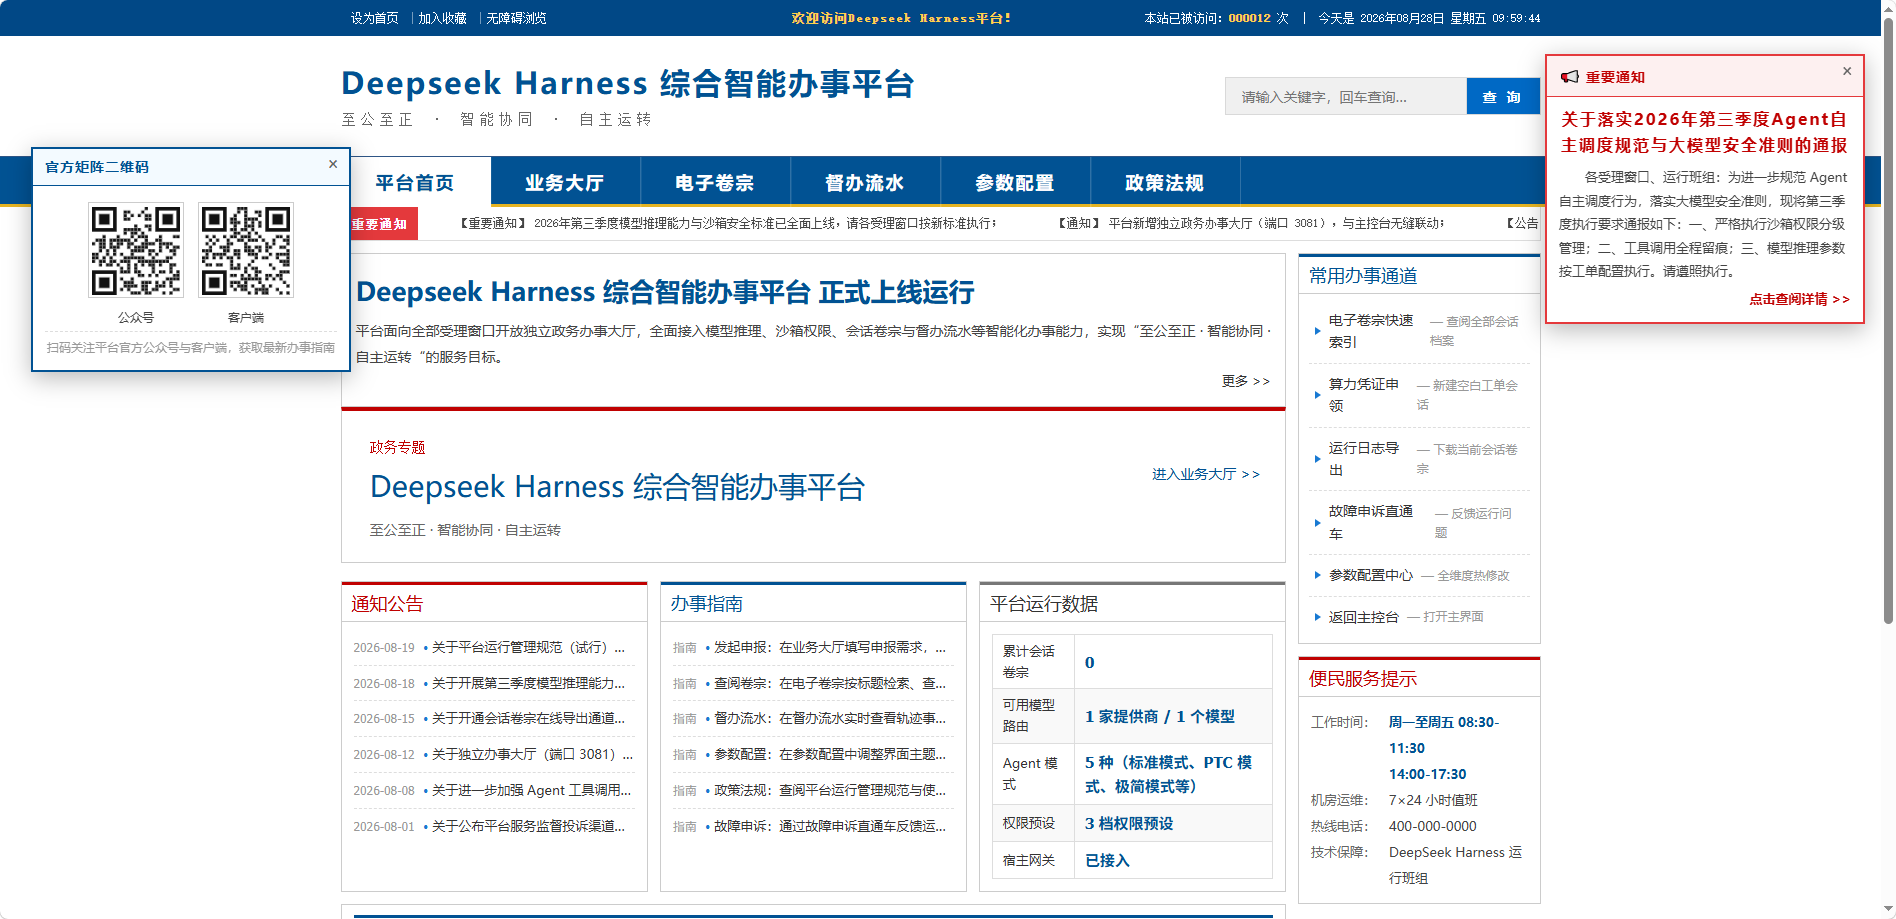Open the 公众号 QR code image
Image resolution: width=1896 pixels, height=919 pixels.
pos(136,250)
